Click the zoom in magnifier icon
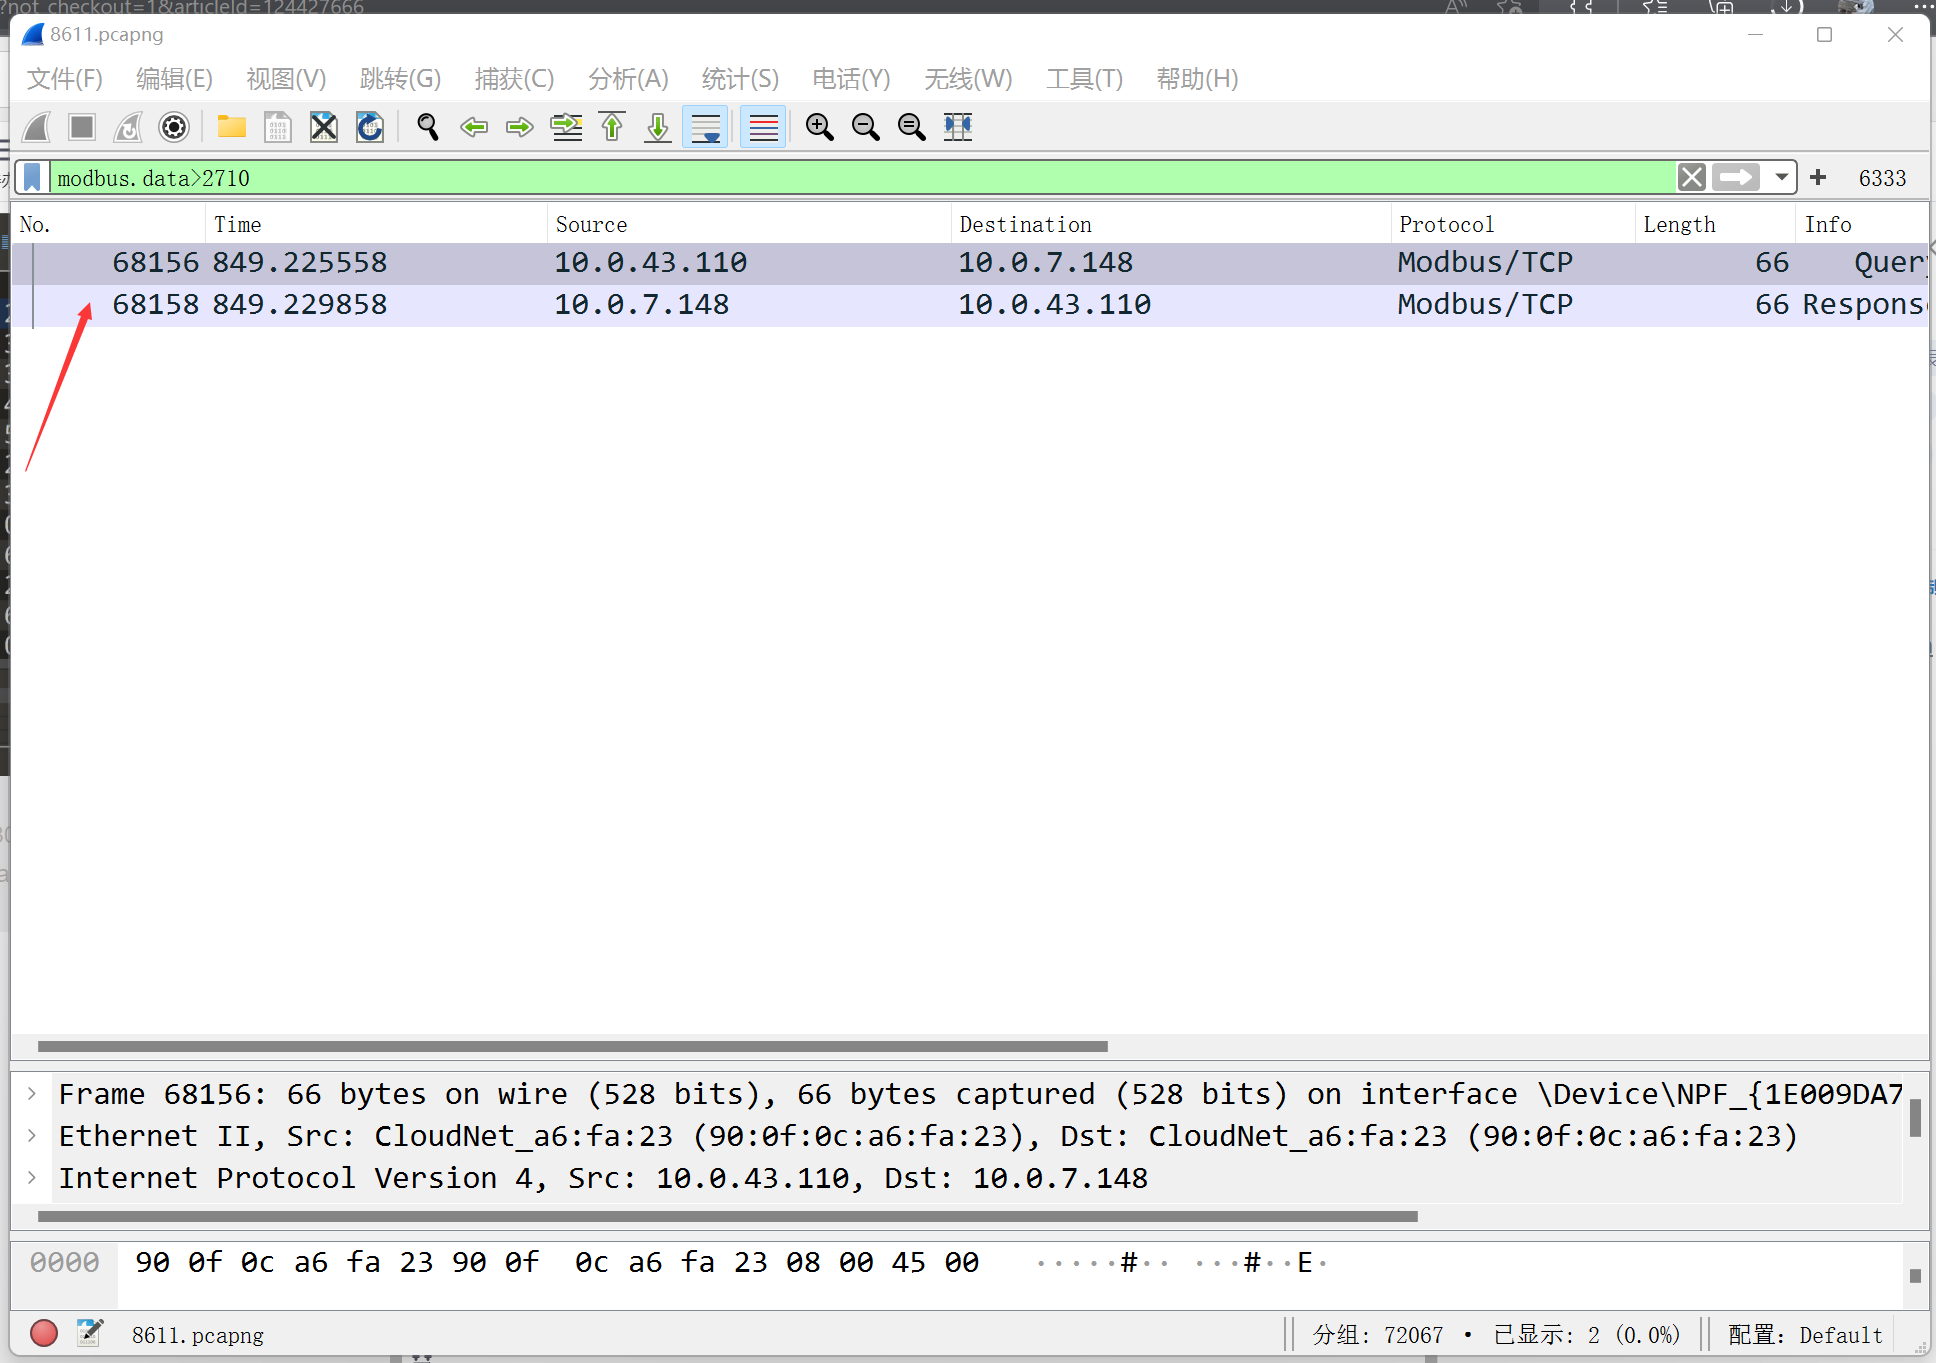The image size is (1936, 1363). 819,127
